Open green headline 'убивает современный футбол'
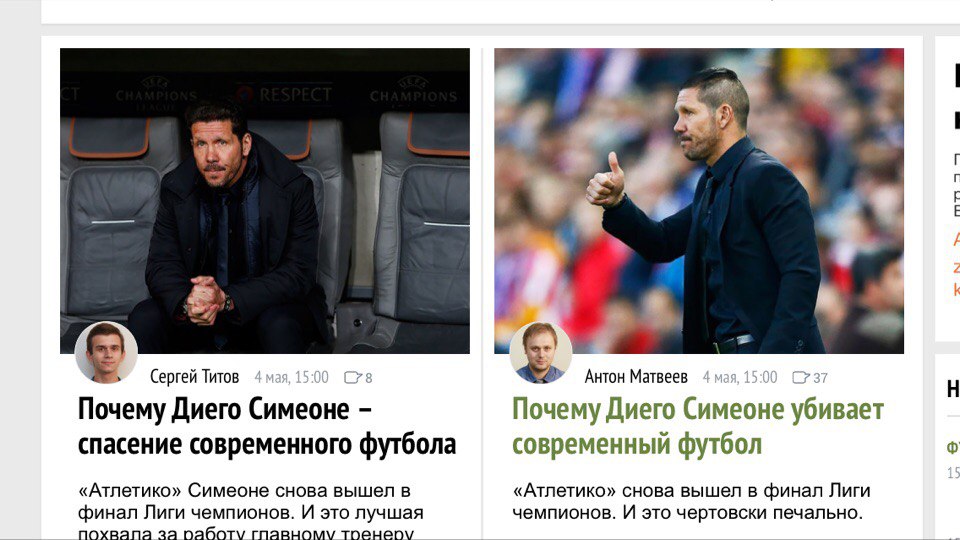The image size is (960, 540). pyautogui.click(x=698, y=426)
